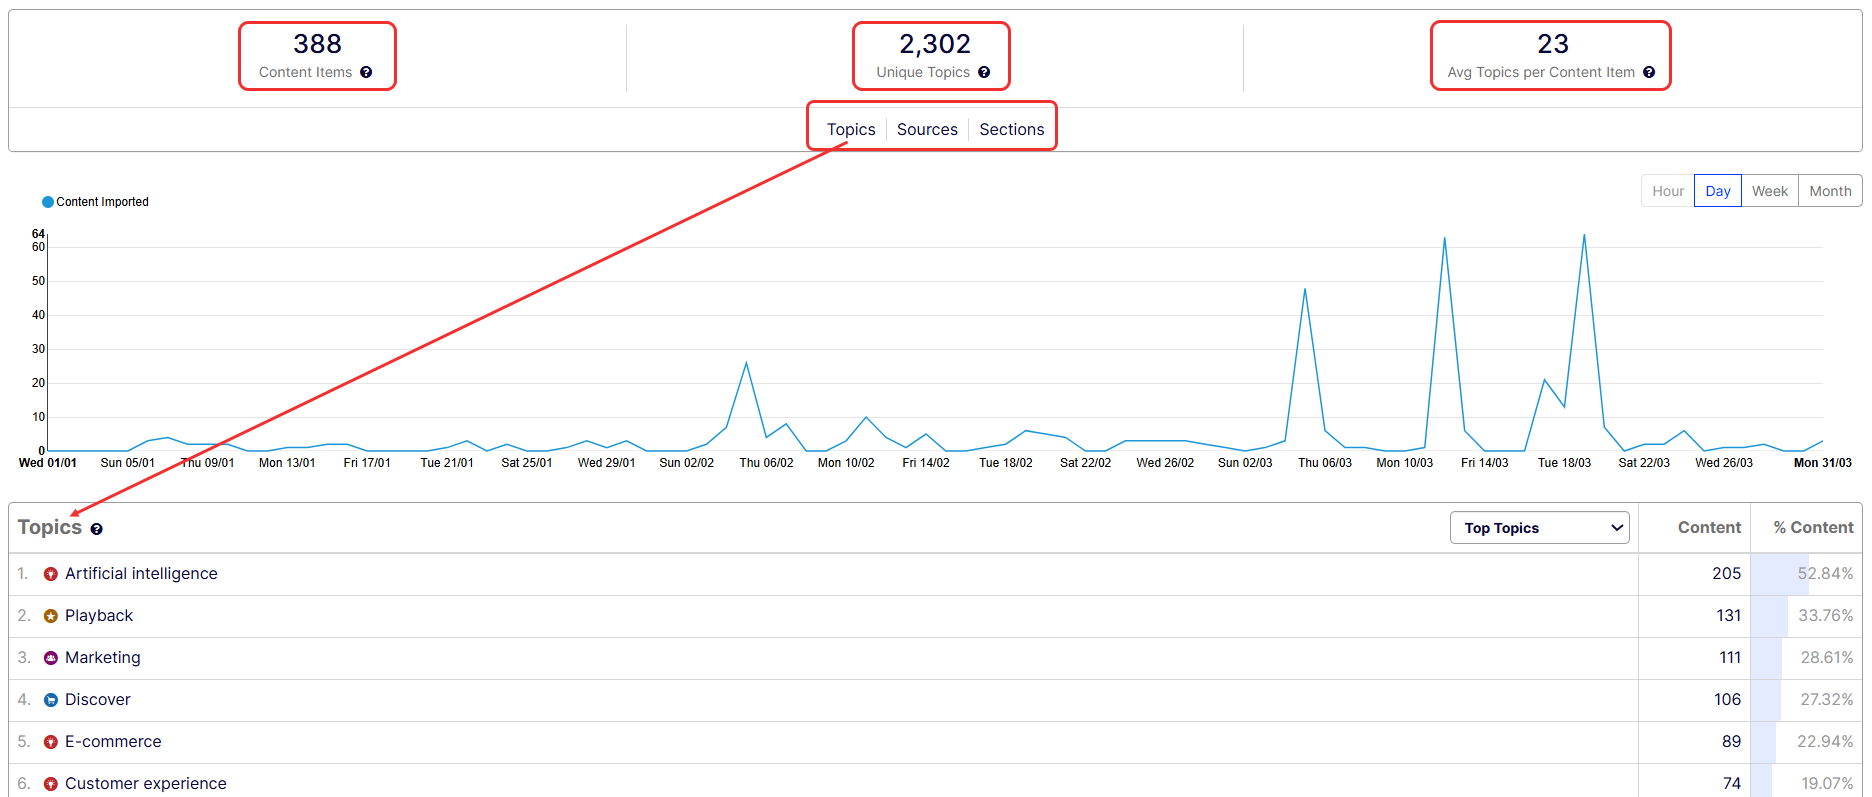Click the Discover topic icon
This screenshot has height=797, width=1872.
(51, 700)
